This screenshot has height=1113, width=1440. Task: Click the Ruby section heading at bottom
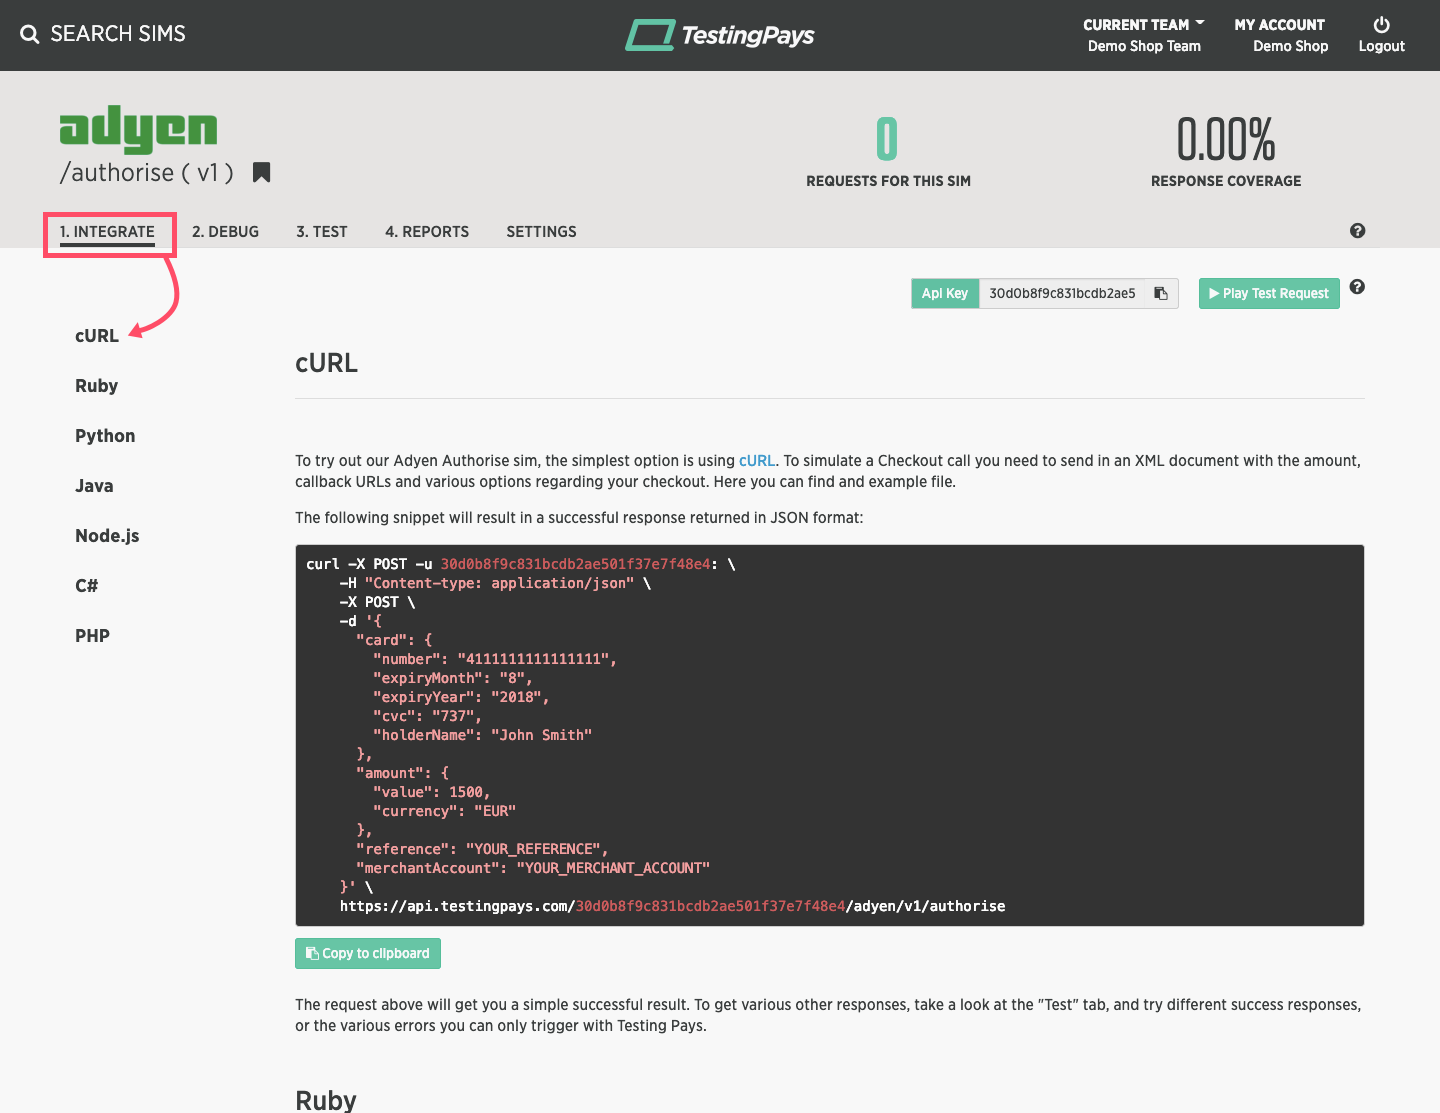coord(326,1100)
